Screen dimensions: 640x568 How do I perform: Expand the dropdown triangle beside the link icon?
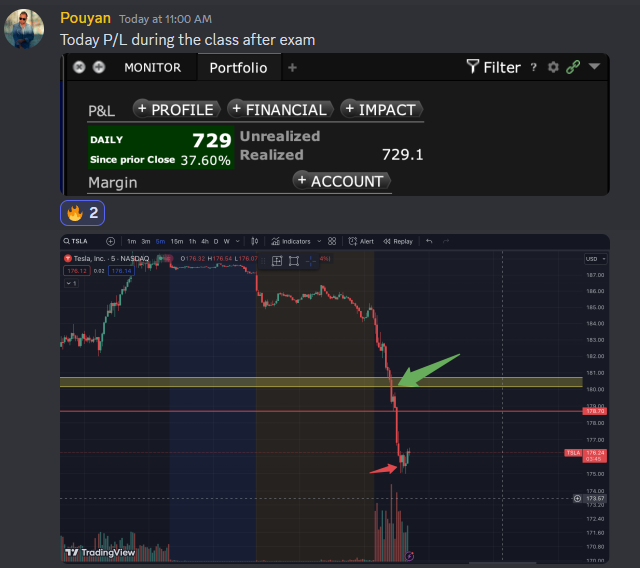click(594, 66)
